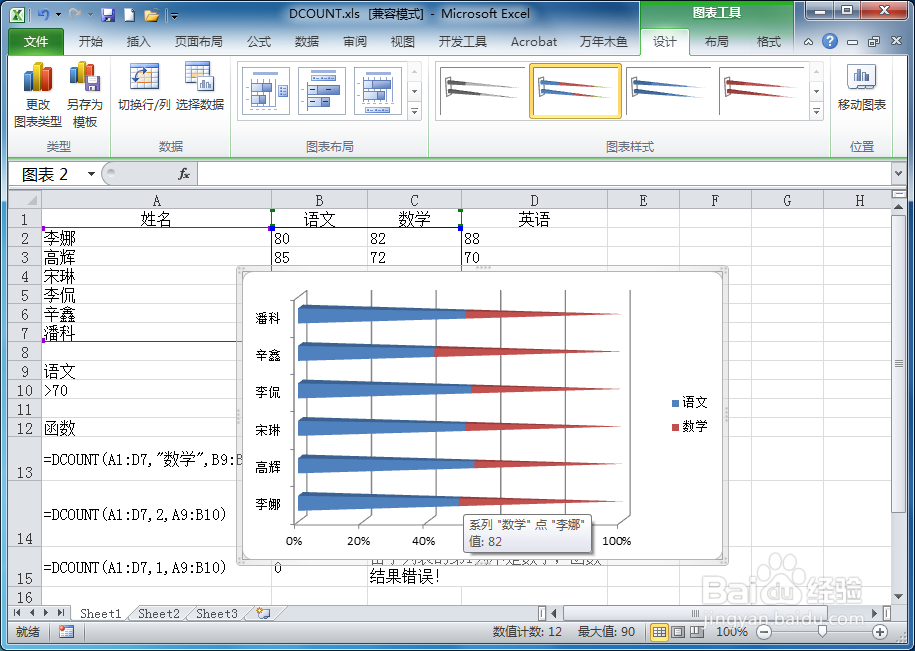Click the Insert Worksheet tab icon

[x=263, y=613]
